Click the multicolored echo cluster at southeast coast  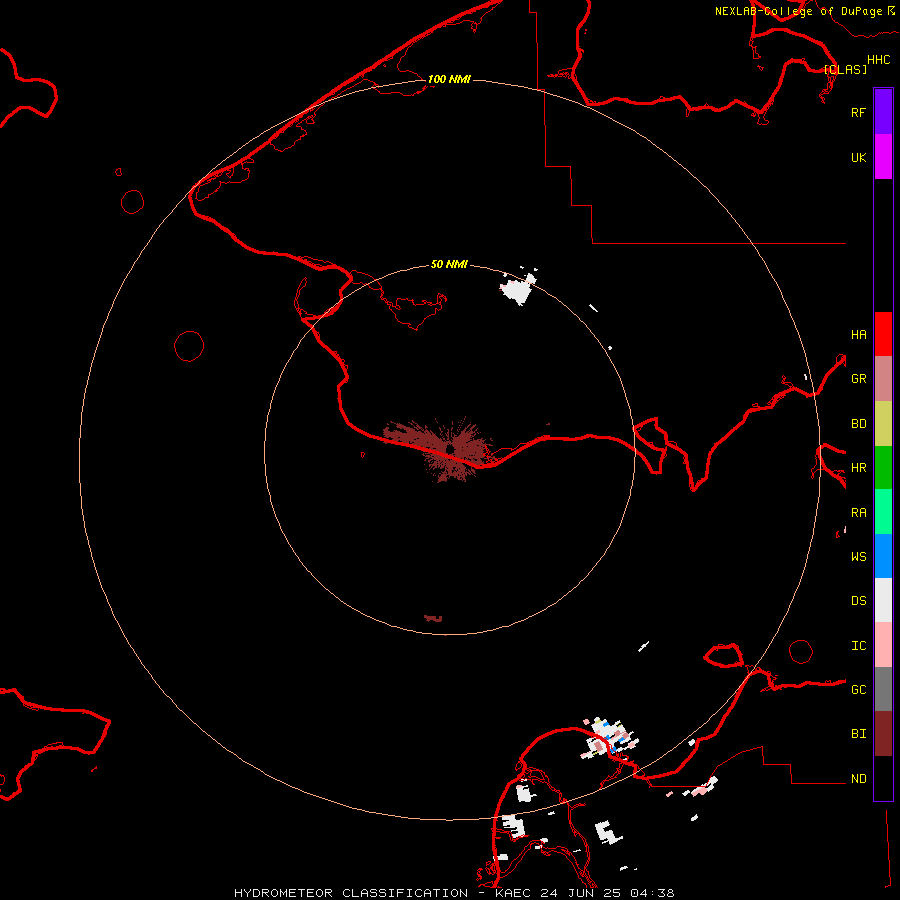pos(610,738)
